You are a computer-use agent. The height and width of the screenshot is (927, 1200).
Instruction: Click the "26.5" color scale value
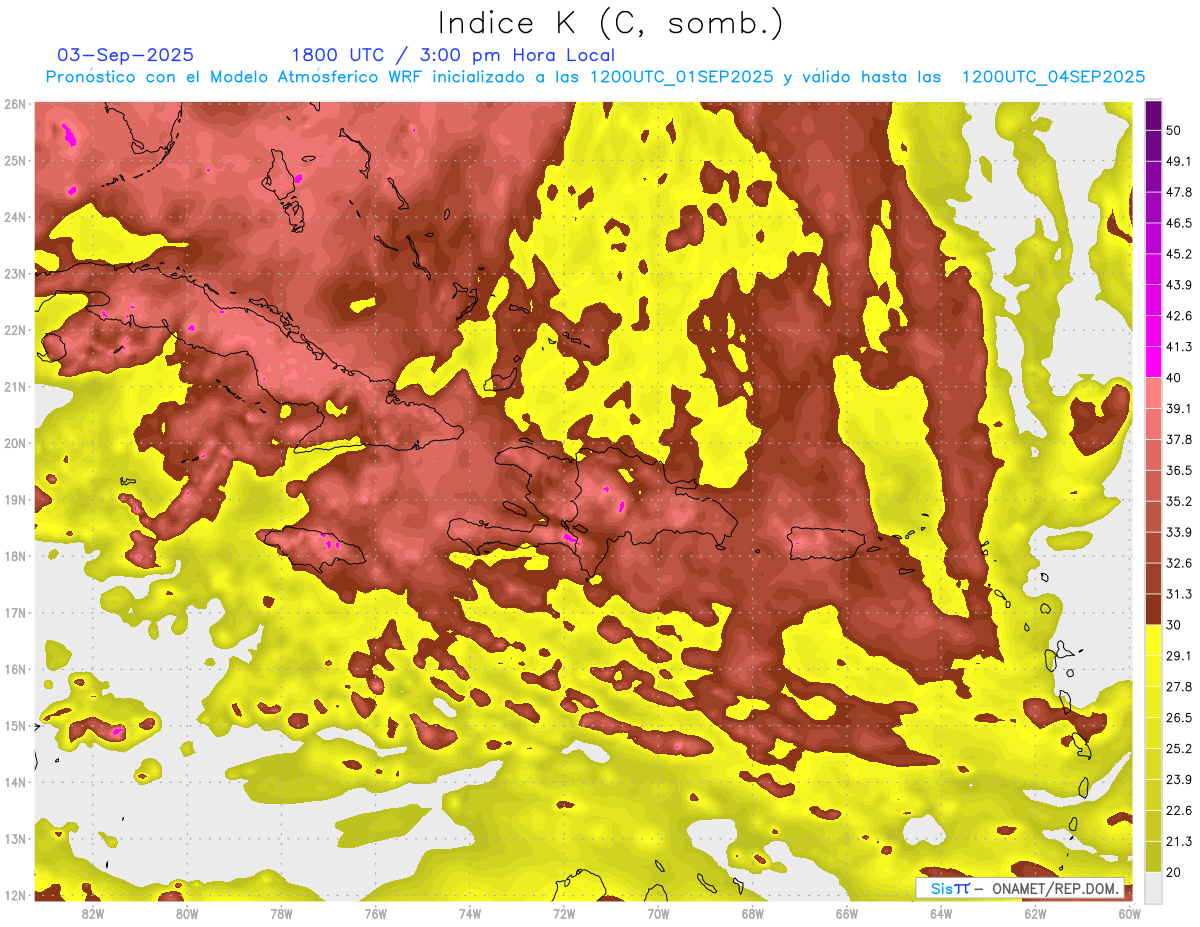click(1179, 717)
